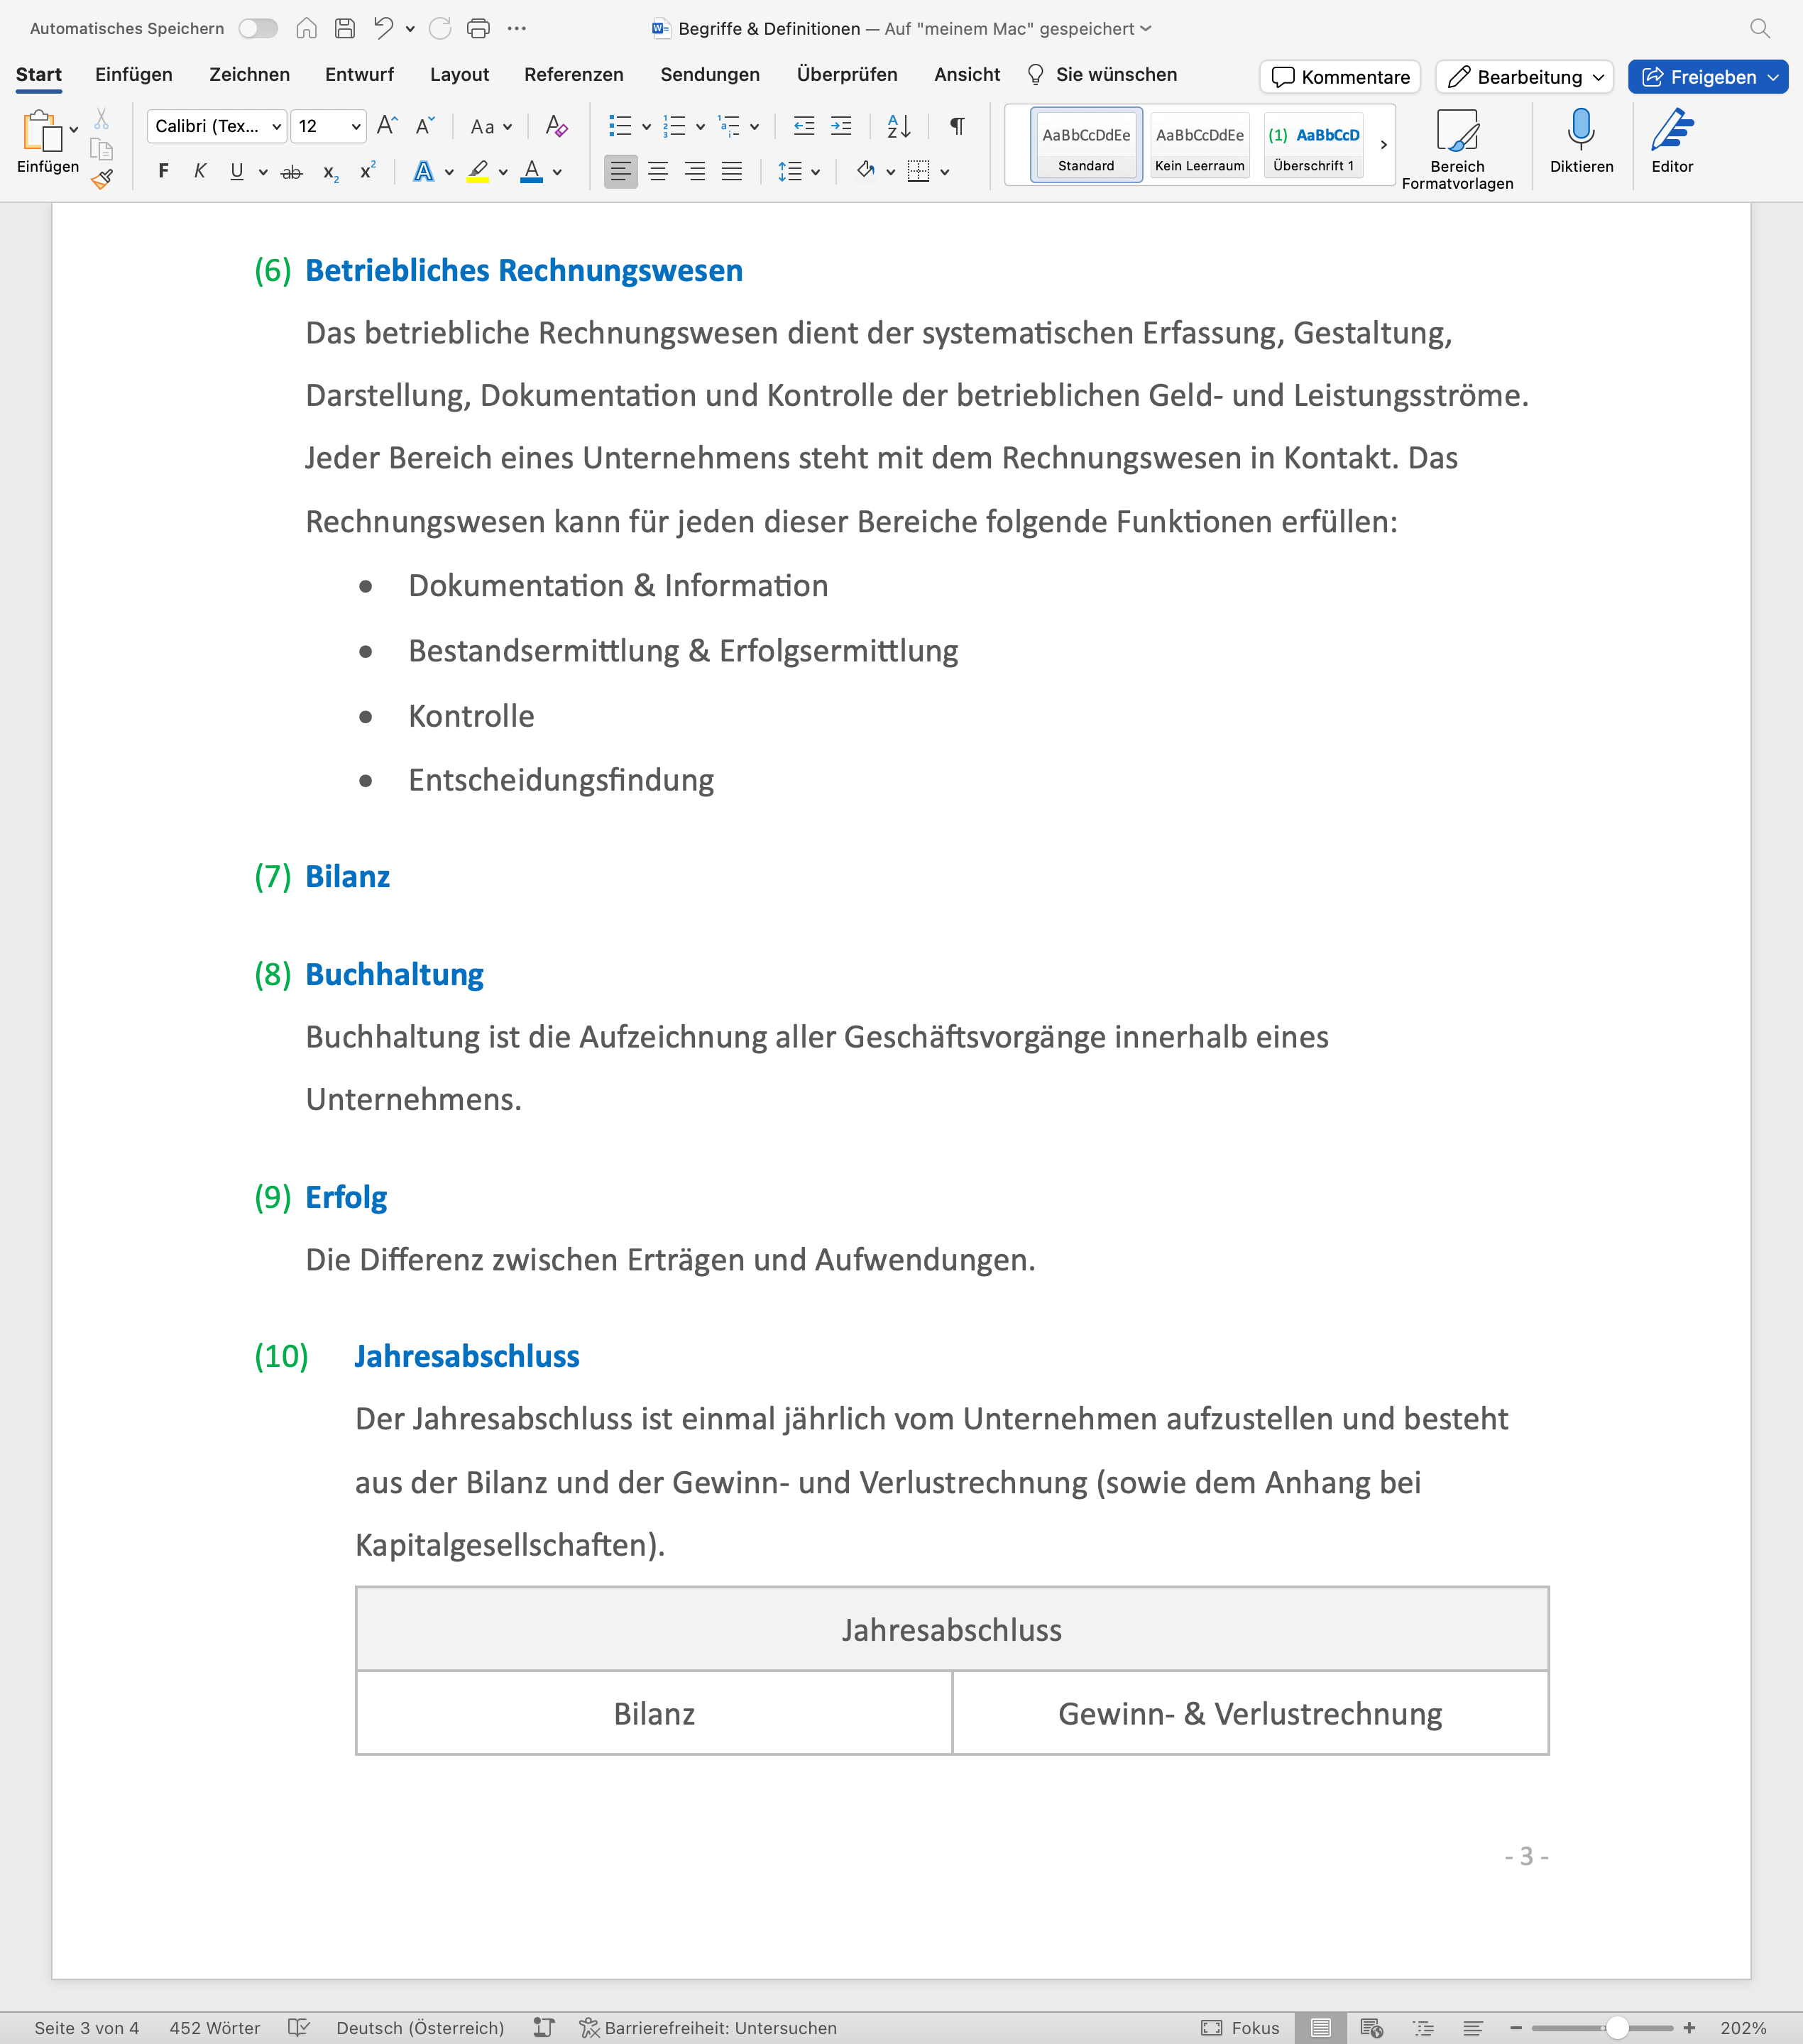Click the Diktieren microphone icon
This screenshot has height=2044, width=1803.
[x=1580, y=131]
